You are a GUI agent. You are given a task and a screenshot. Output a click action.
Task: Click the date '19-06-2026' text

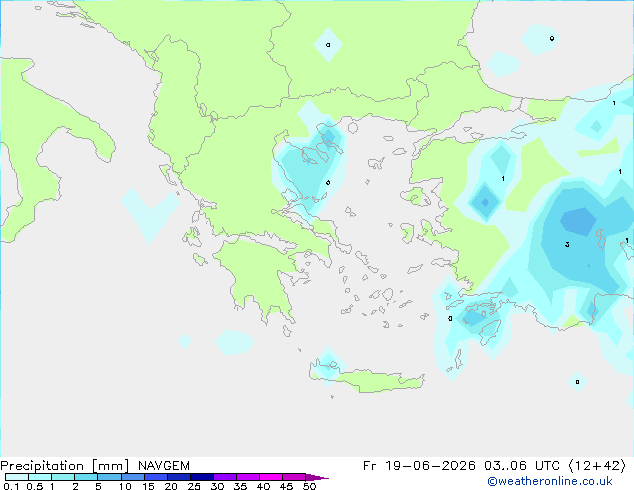(x=430, y=466)
